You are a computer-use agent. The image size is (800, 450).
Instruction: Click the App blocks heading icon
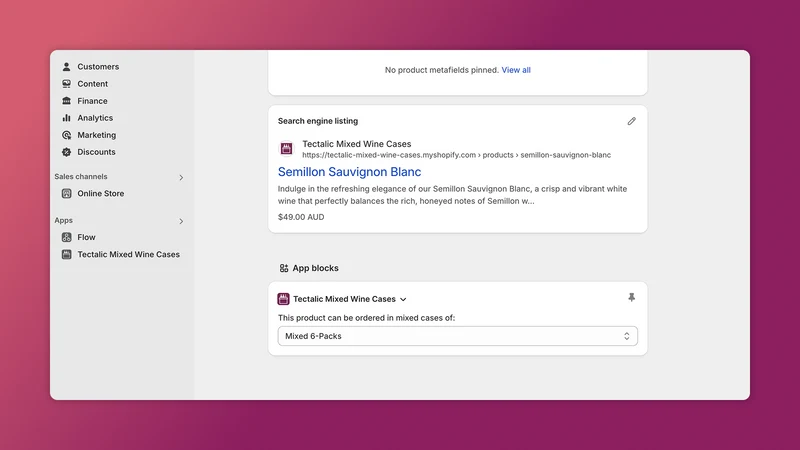click(284, 268)
